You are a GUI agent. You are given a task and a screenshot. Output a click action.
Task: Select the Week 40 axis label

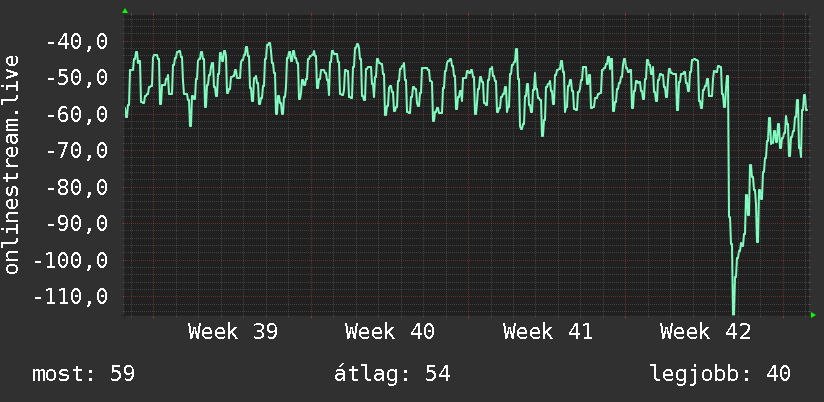[390, 332]
